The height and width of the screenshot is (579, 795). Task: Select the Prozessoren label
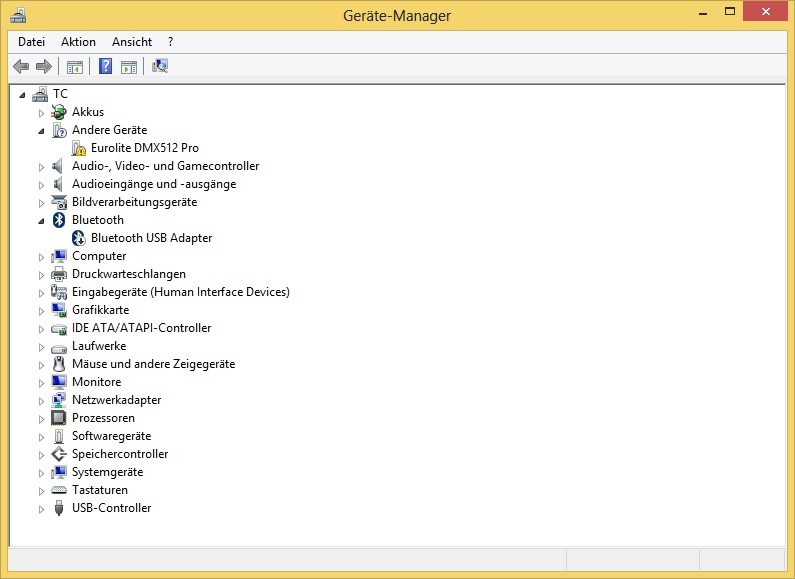coord(103,418)
